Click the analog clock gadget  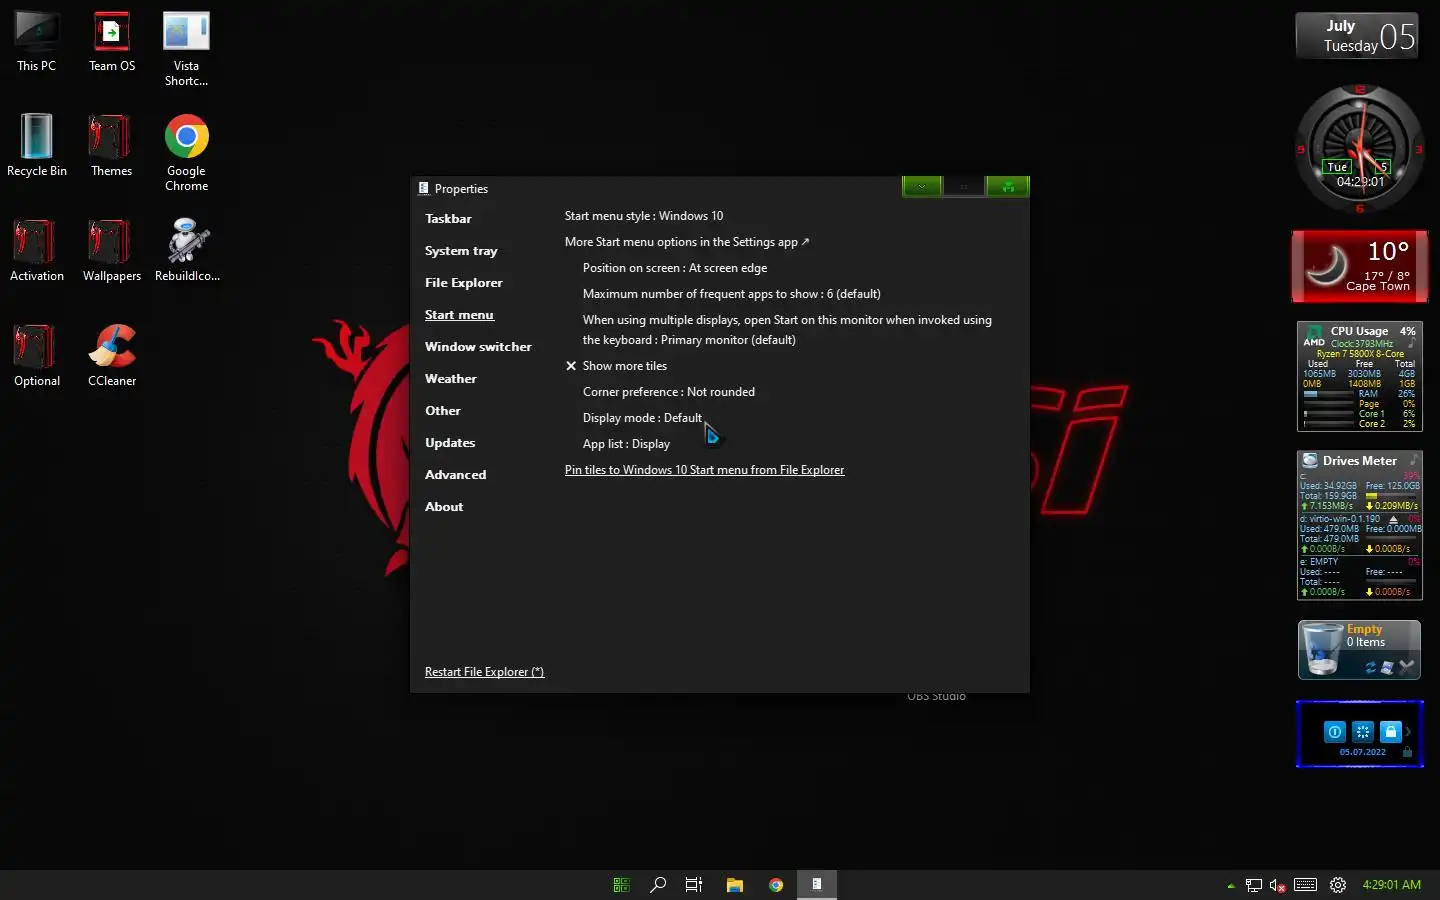1360,148
